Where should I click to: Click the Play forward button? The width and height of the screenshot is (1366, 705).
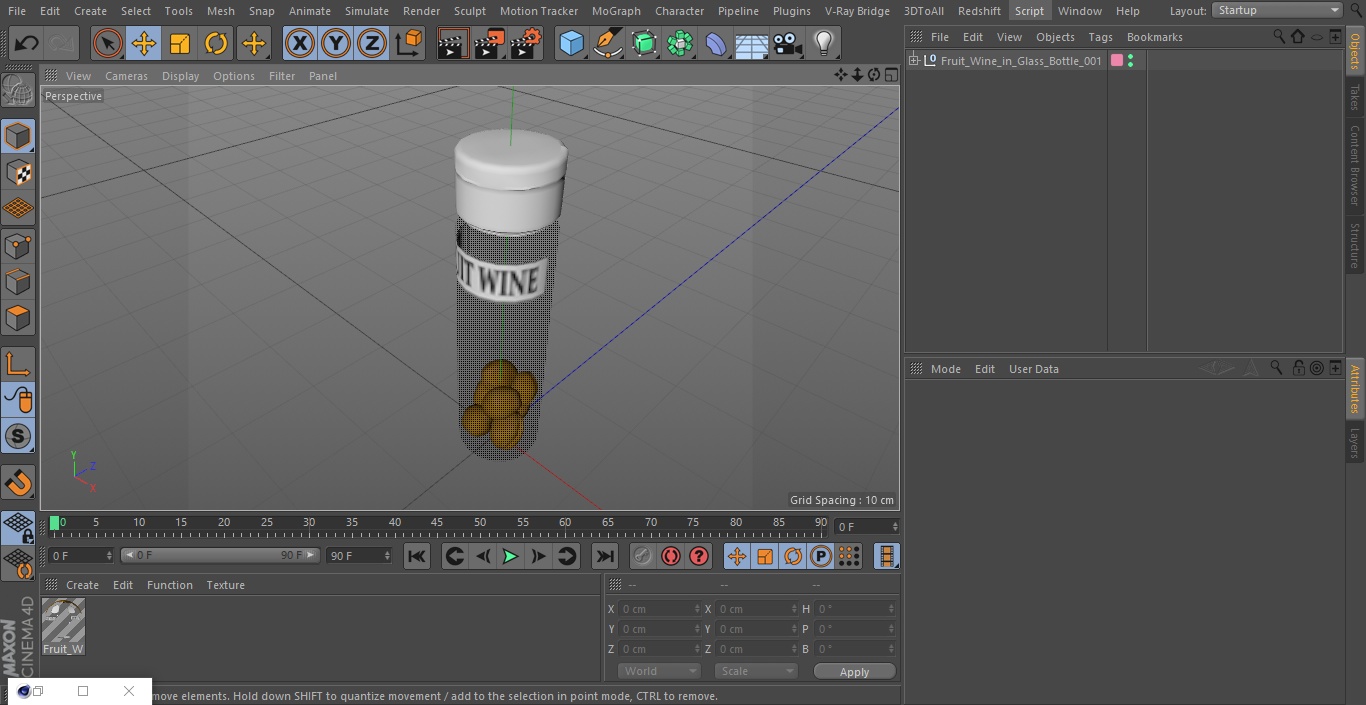point(510,556)
